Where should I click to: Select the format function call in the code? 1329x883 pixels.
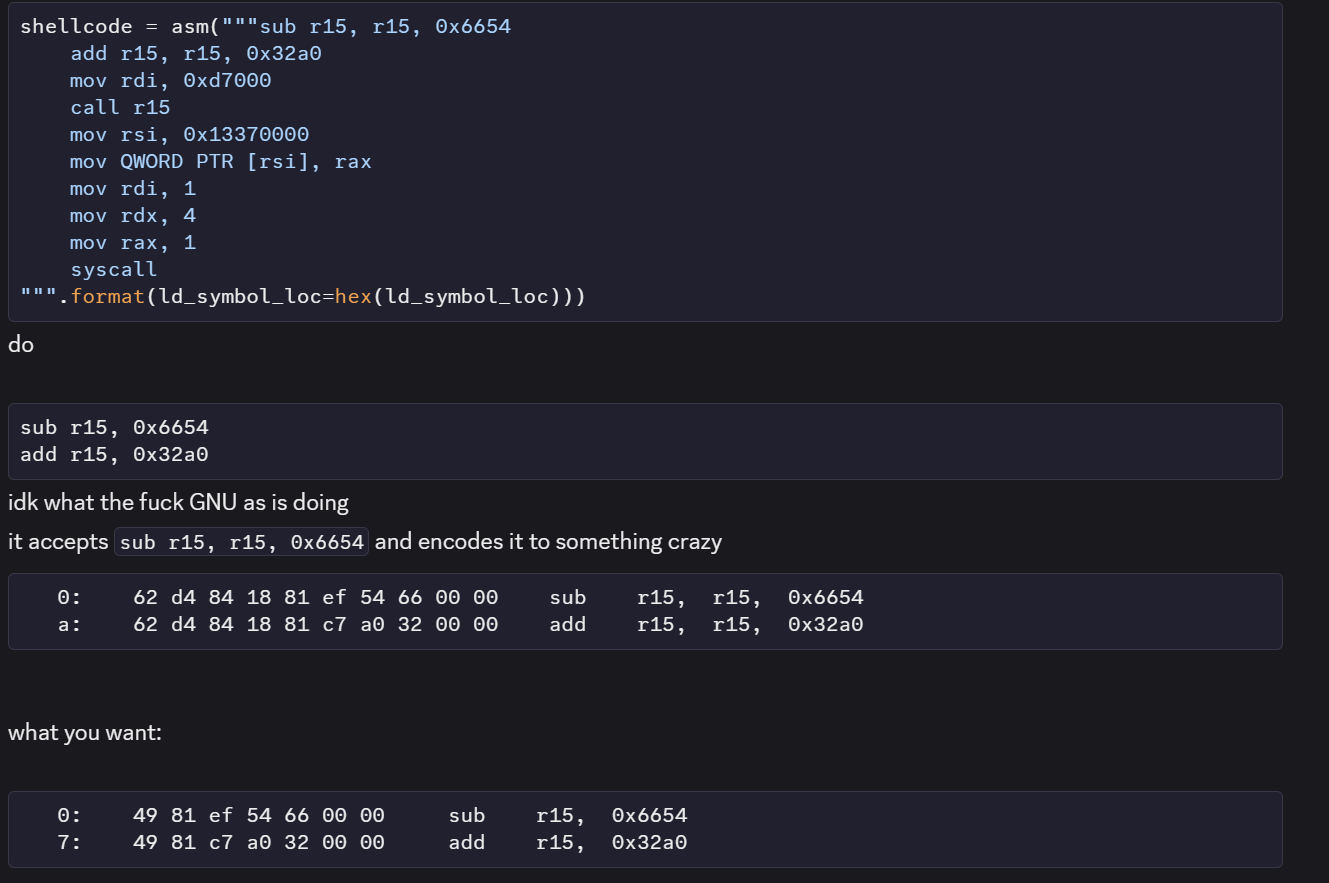[109, 296]
